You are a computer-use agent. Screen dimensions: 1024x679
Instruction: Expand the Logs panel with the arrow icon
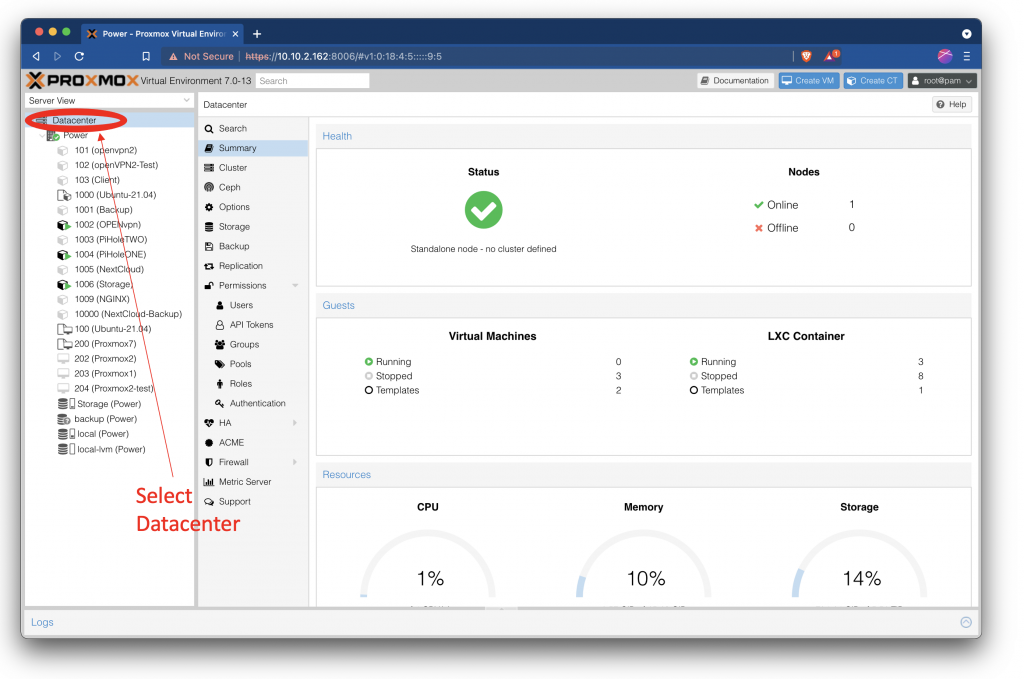point(966,622)
